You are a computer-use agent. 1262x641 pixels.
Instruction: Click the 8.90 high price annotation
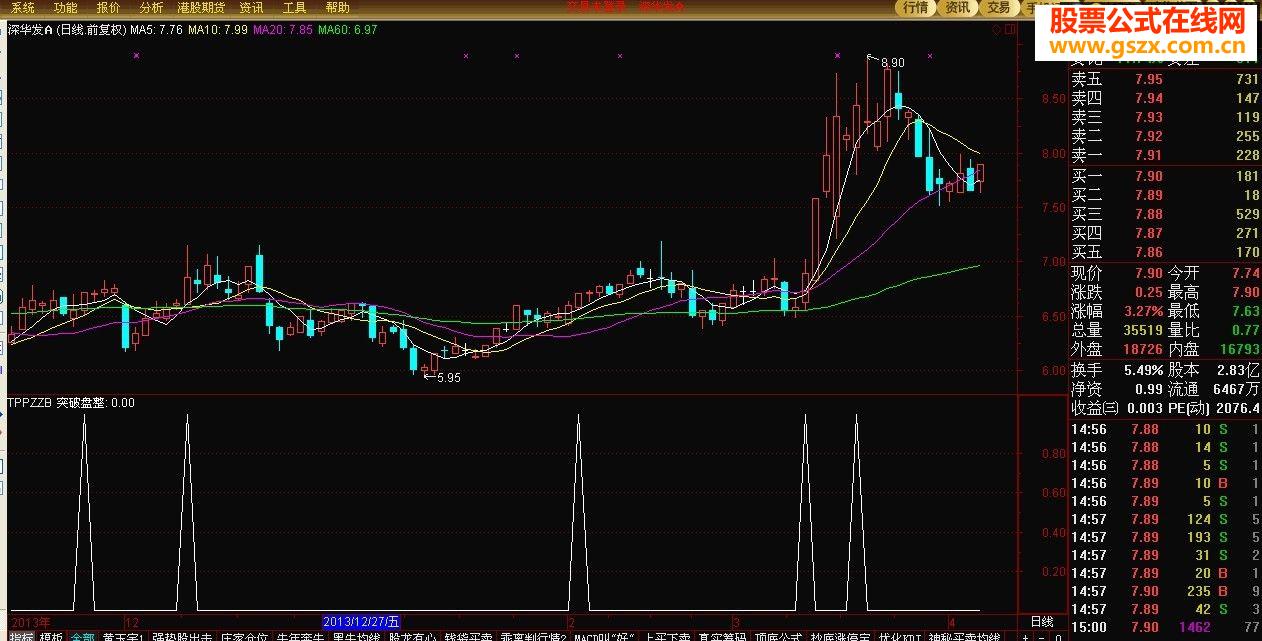(x=892, y=62)
